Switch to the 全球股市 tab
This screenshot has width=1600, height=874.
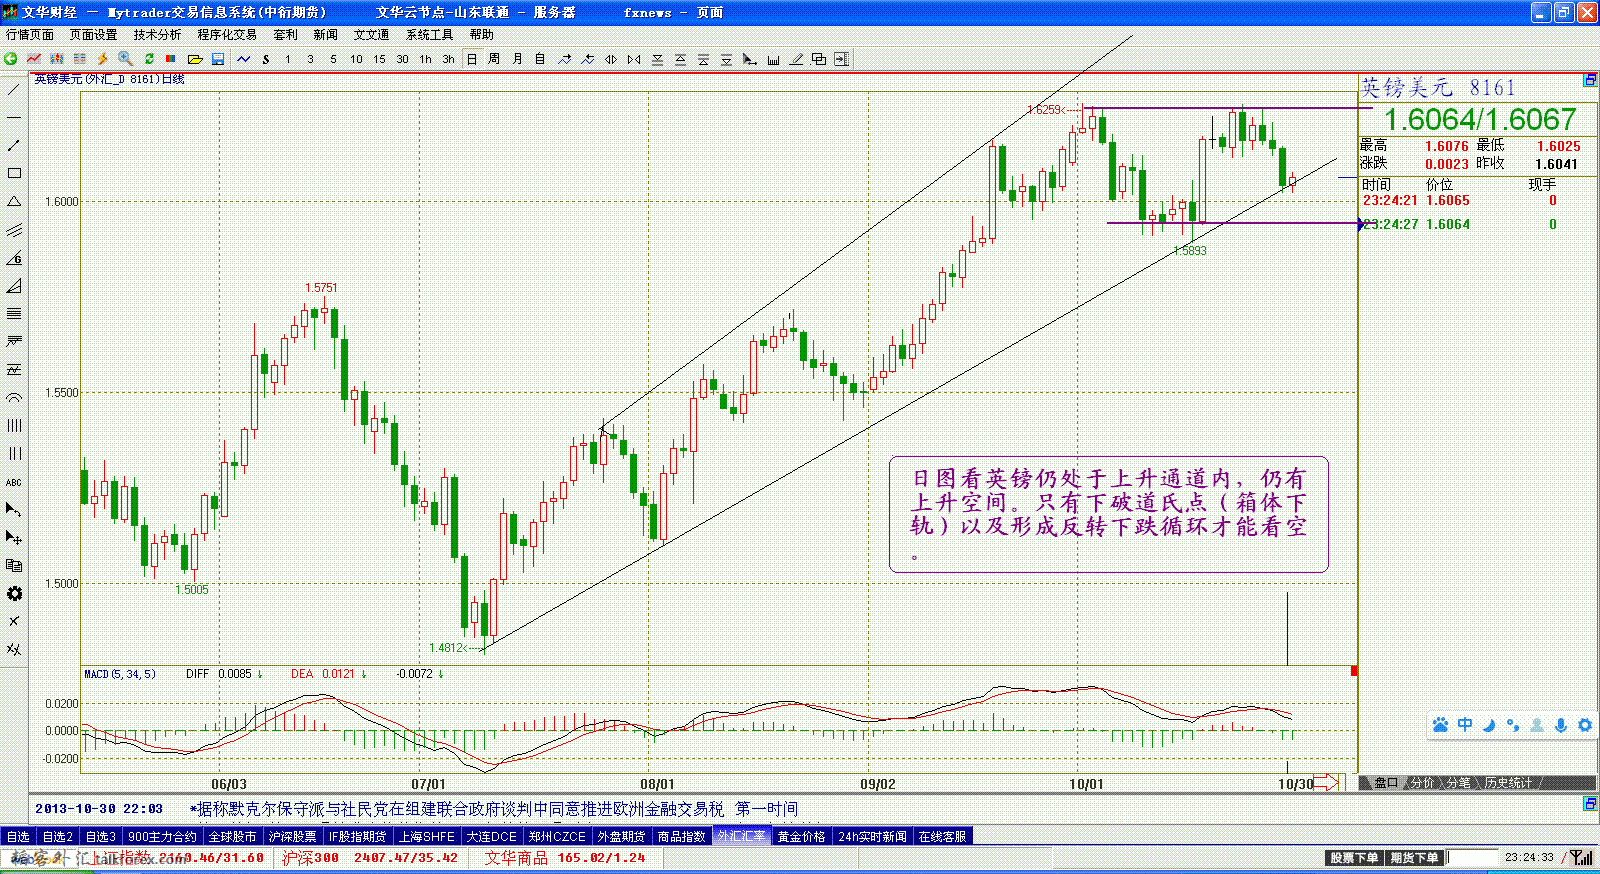(x=233, y=836)
